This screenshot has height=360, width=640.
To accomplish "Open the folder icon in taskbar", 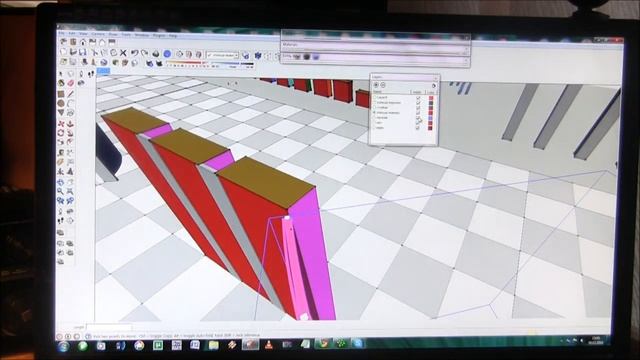I will coord(213,345).
